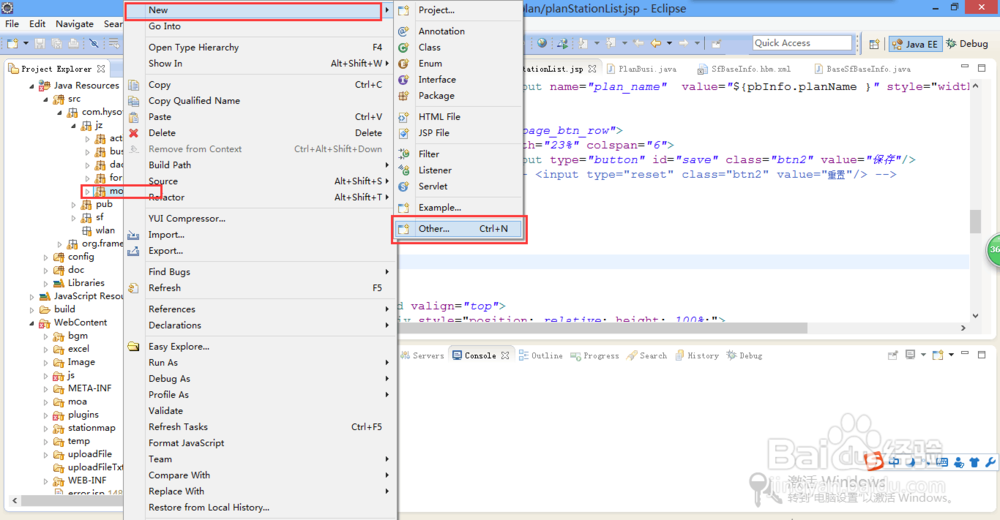Open the Navigate menu
This screenshot has width=1000, height=520.
coord(74,24)
